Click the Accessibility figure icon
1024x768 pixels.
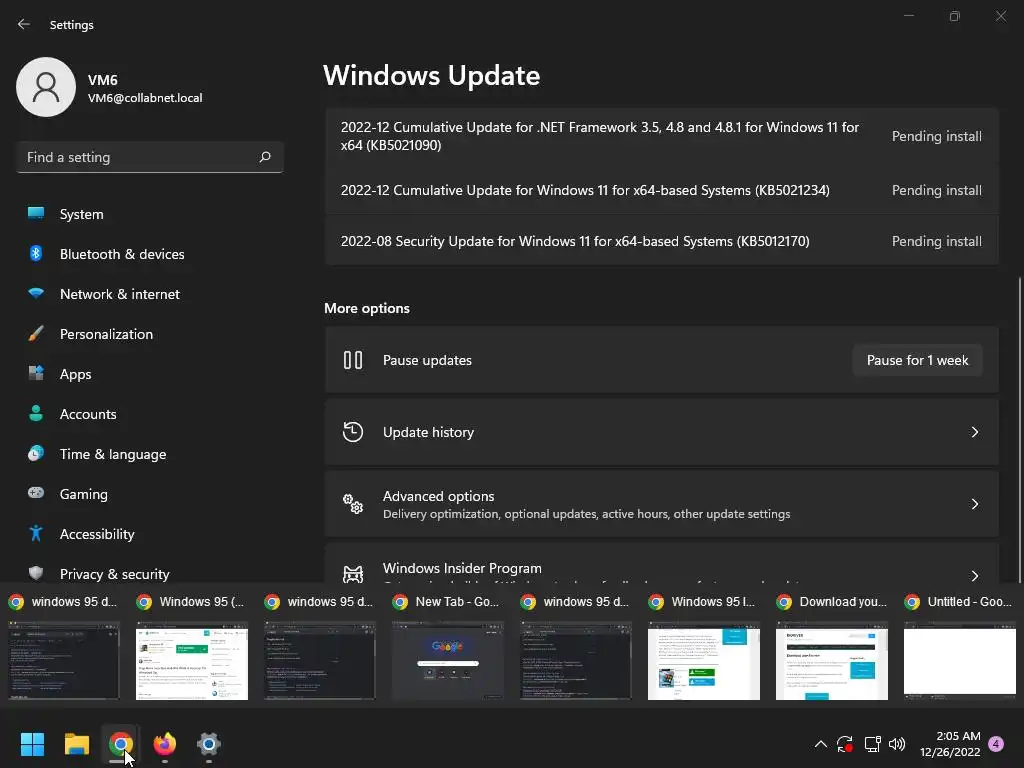36,534
